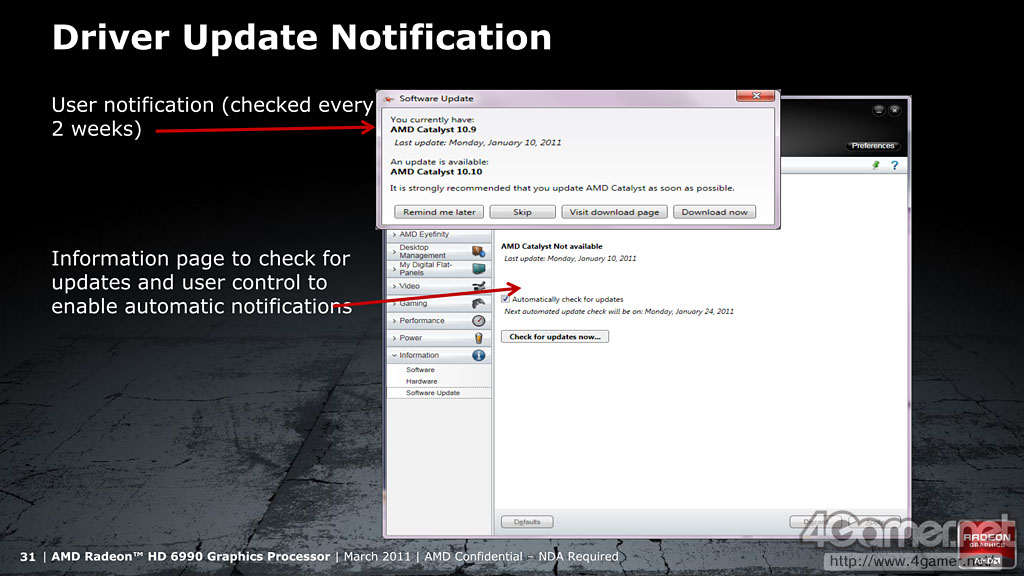
Task: Expand the Desktop Management section
Action: click(439, 251)
